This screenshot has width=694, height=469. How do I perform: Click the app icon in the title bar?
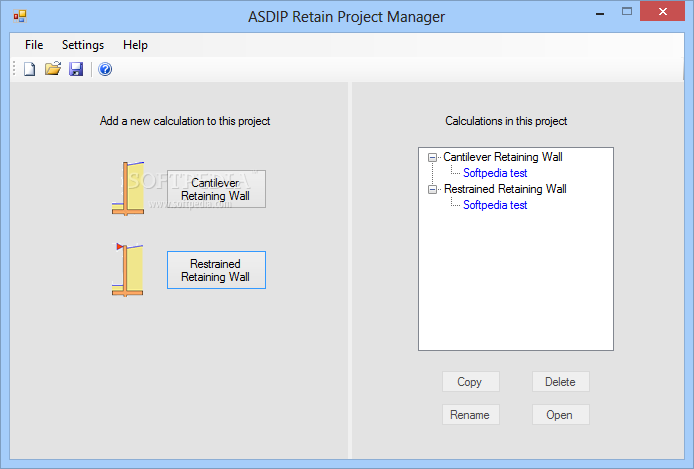(x=20, y=17)
